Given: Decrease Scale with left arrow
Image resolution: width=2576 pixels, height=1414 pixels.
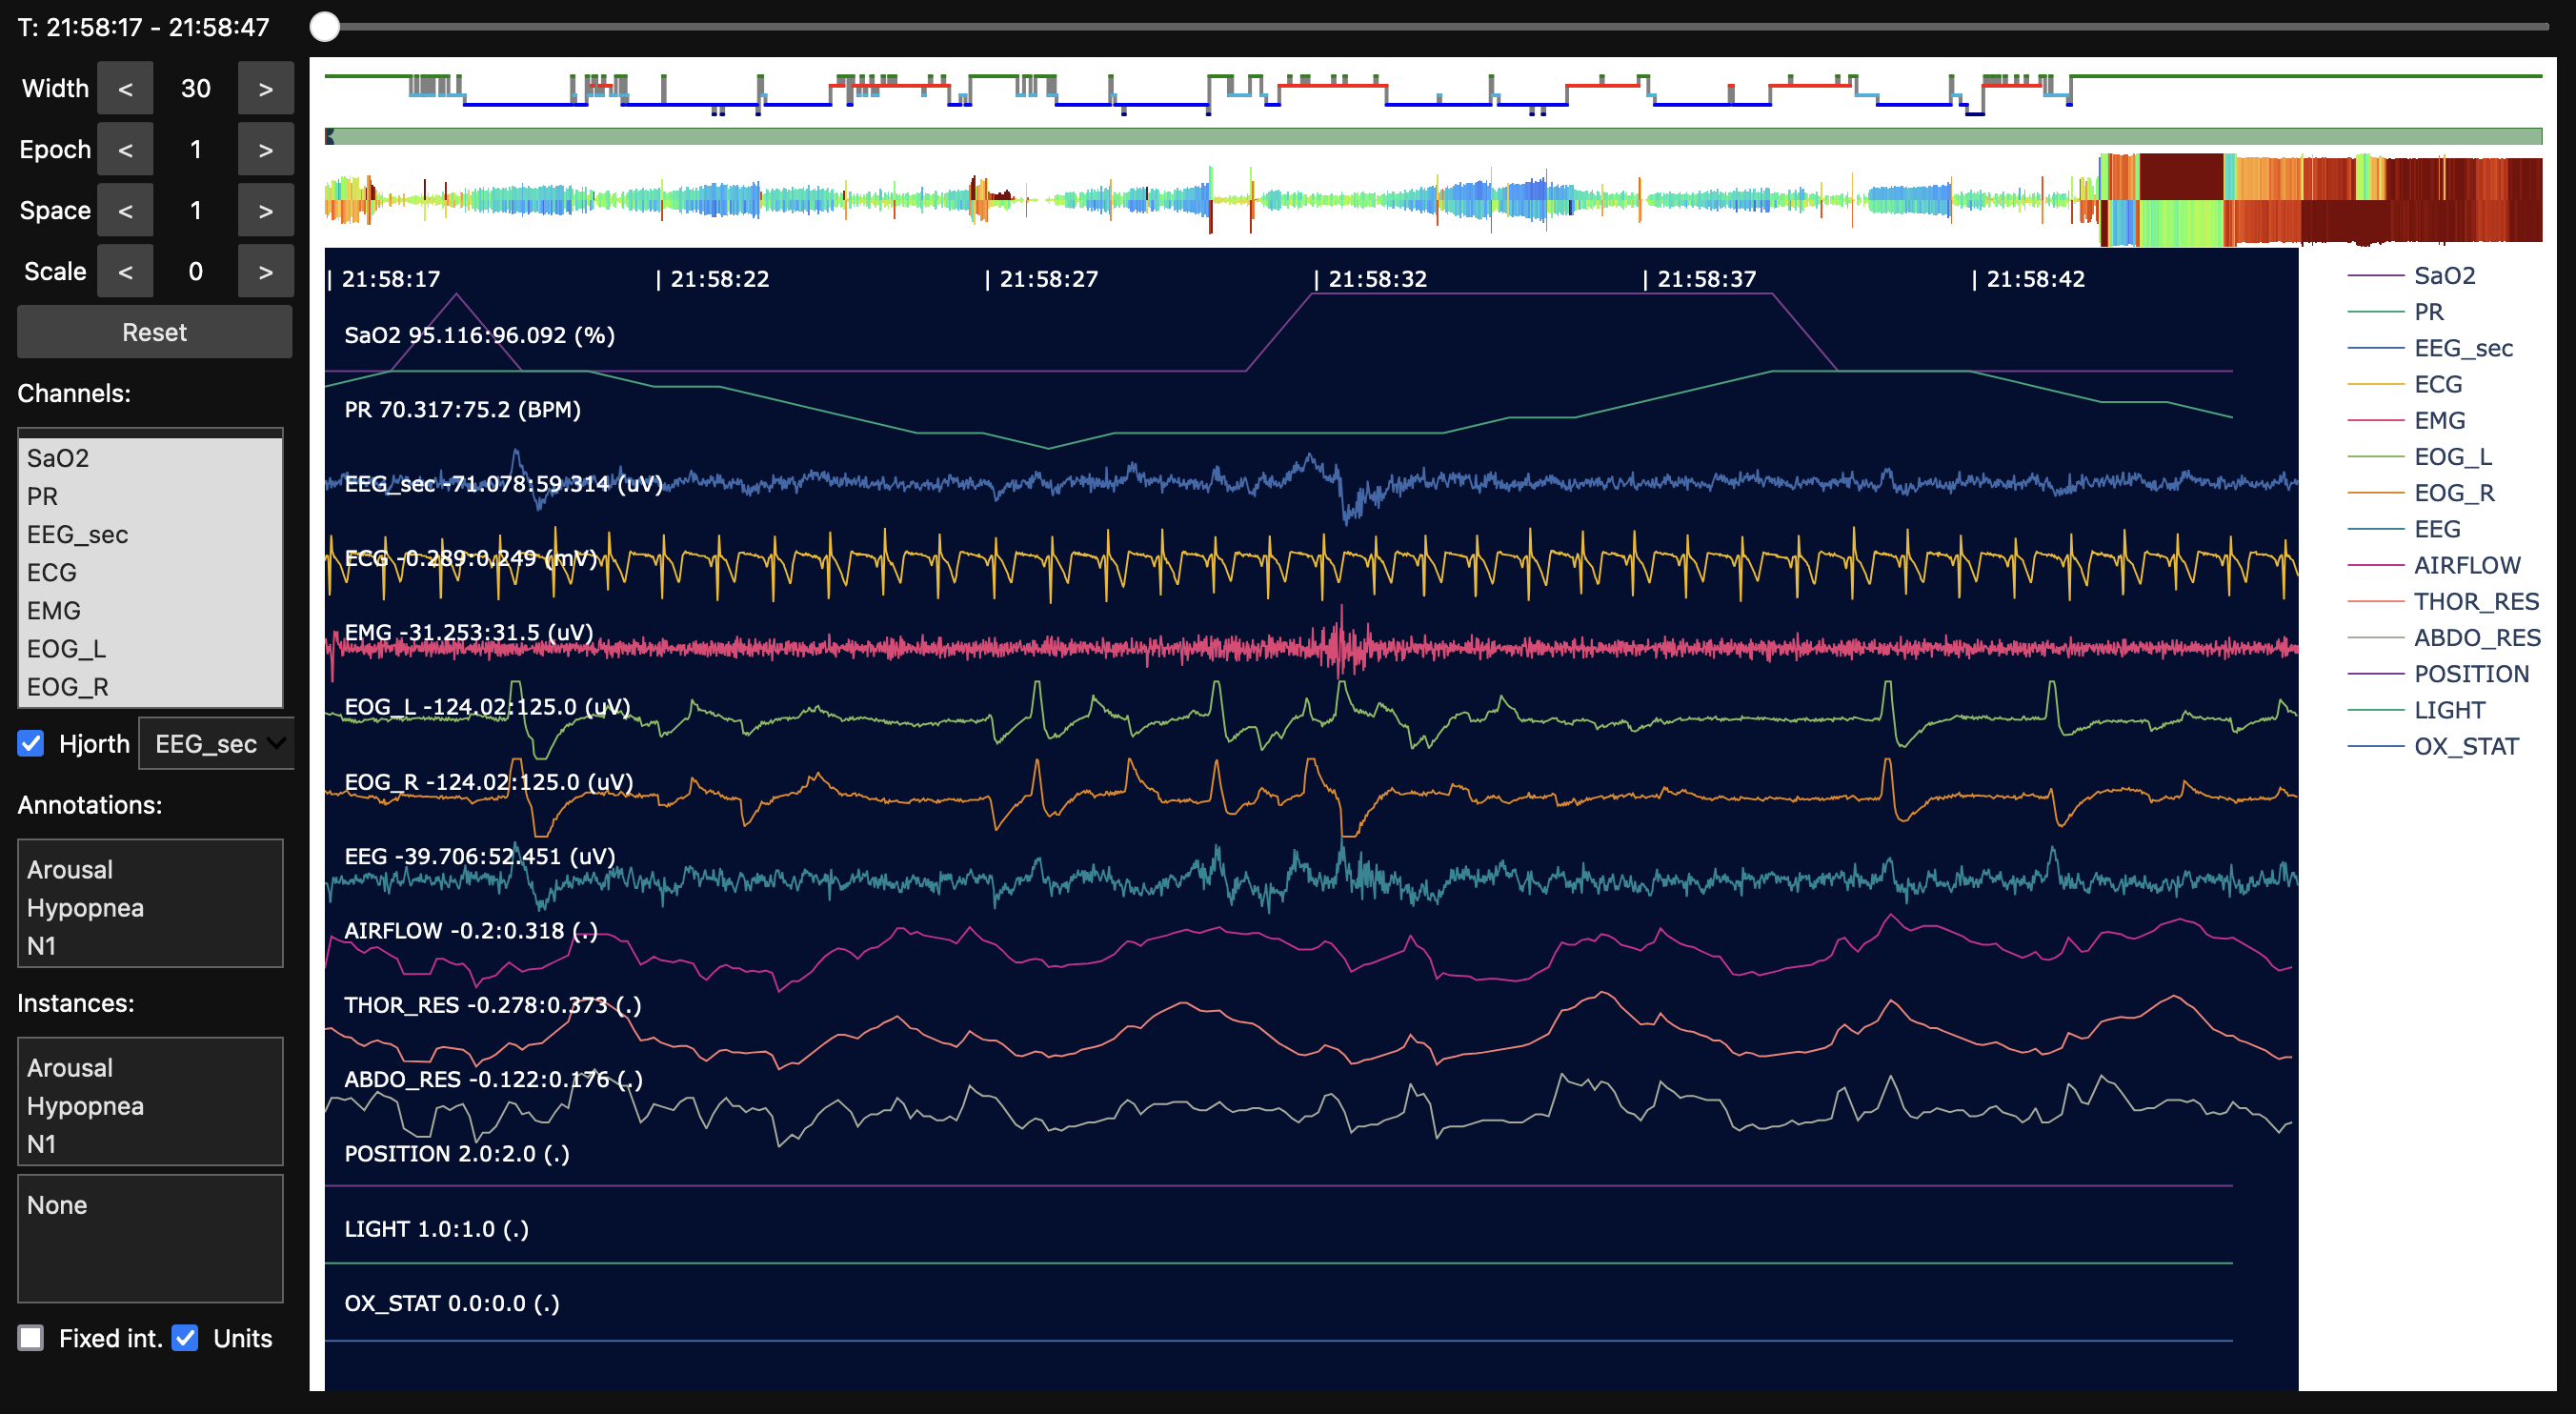Looking at the screenshot, I should [x=125, y=272].
